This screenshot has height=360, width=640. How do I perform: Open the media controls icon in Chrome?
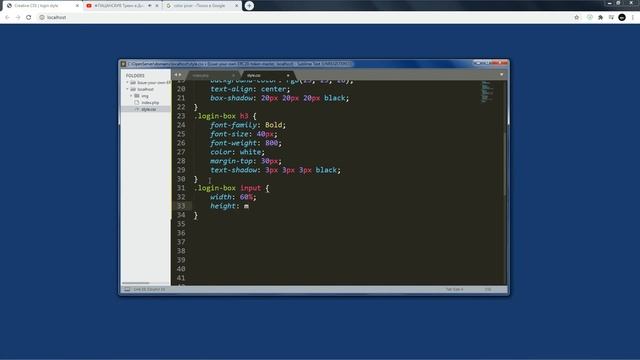(611, 17)
